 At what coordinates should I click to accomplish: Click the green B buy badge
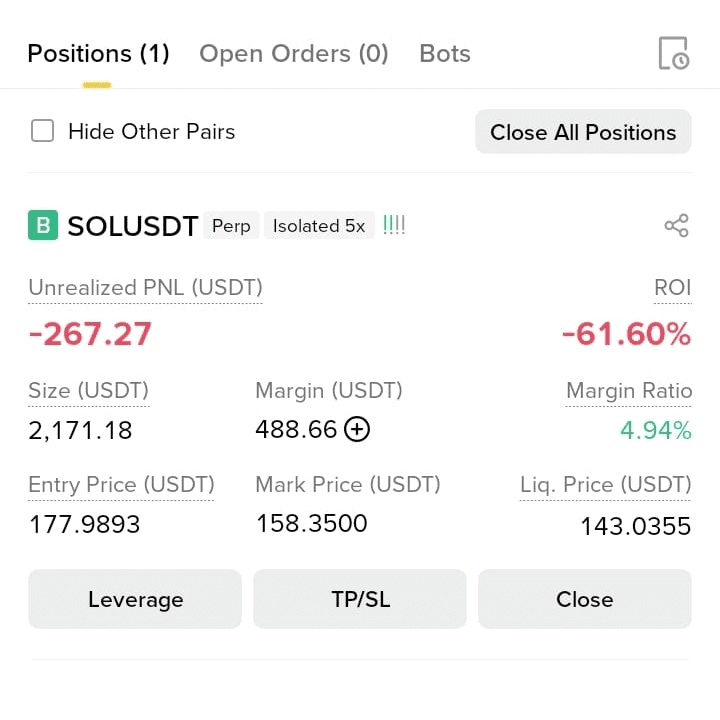43,225
